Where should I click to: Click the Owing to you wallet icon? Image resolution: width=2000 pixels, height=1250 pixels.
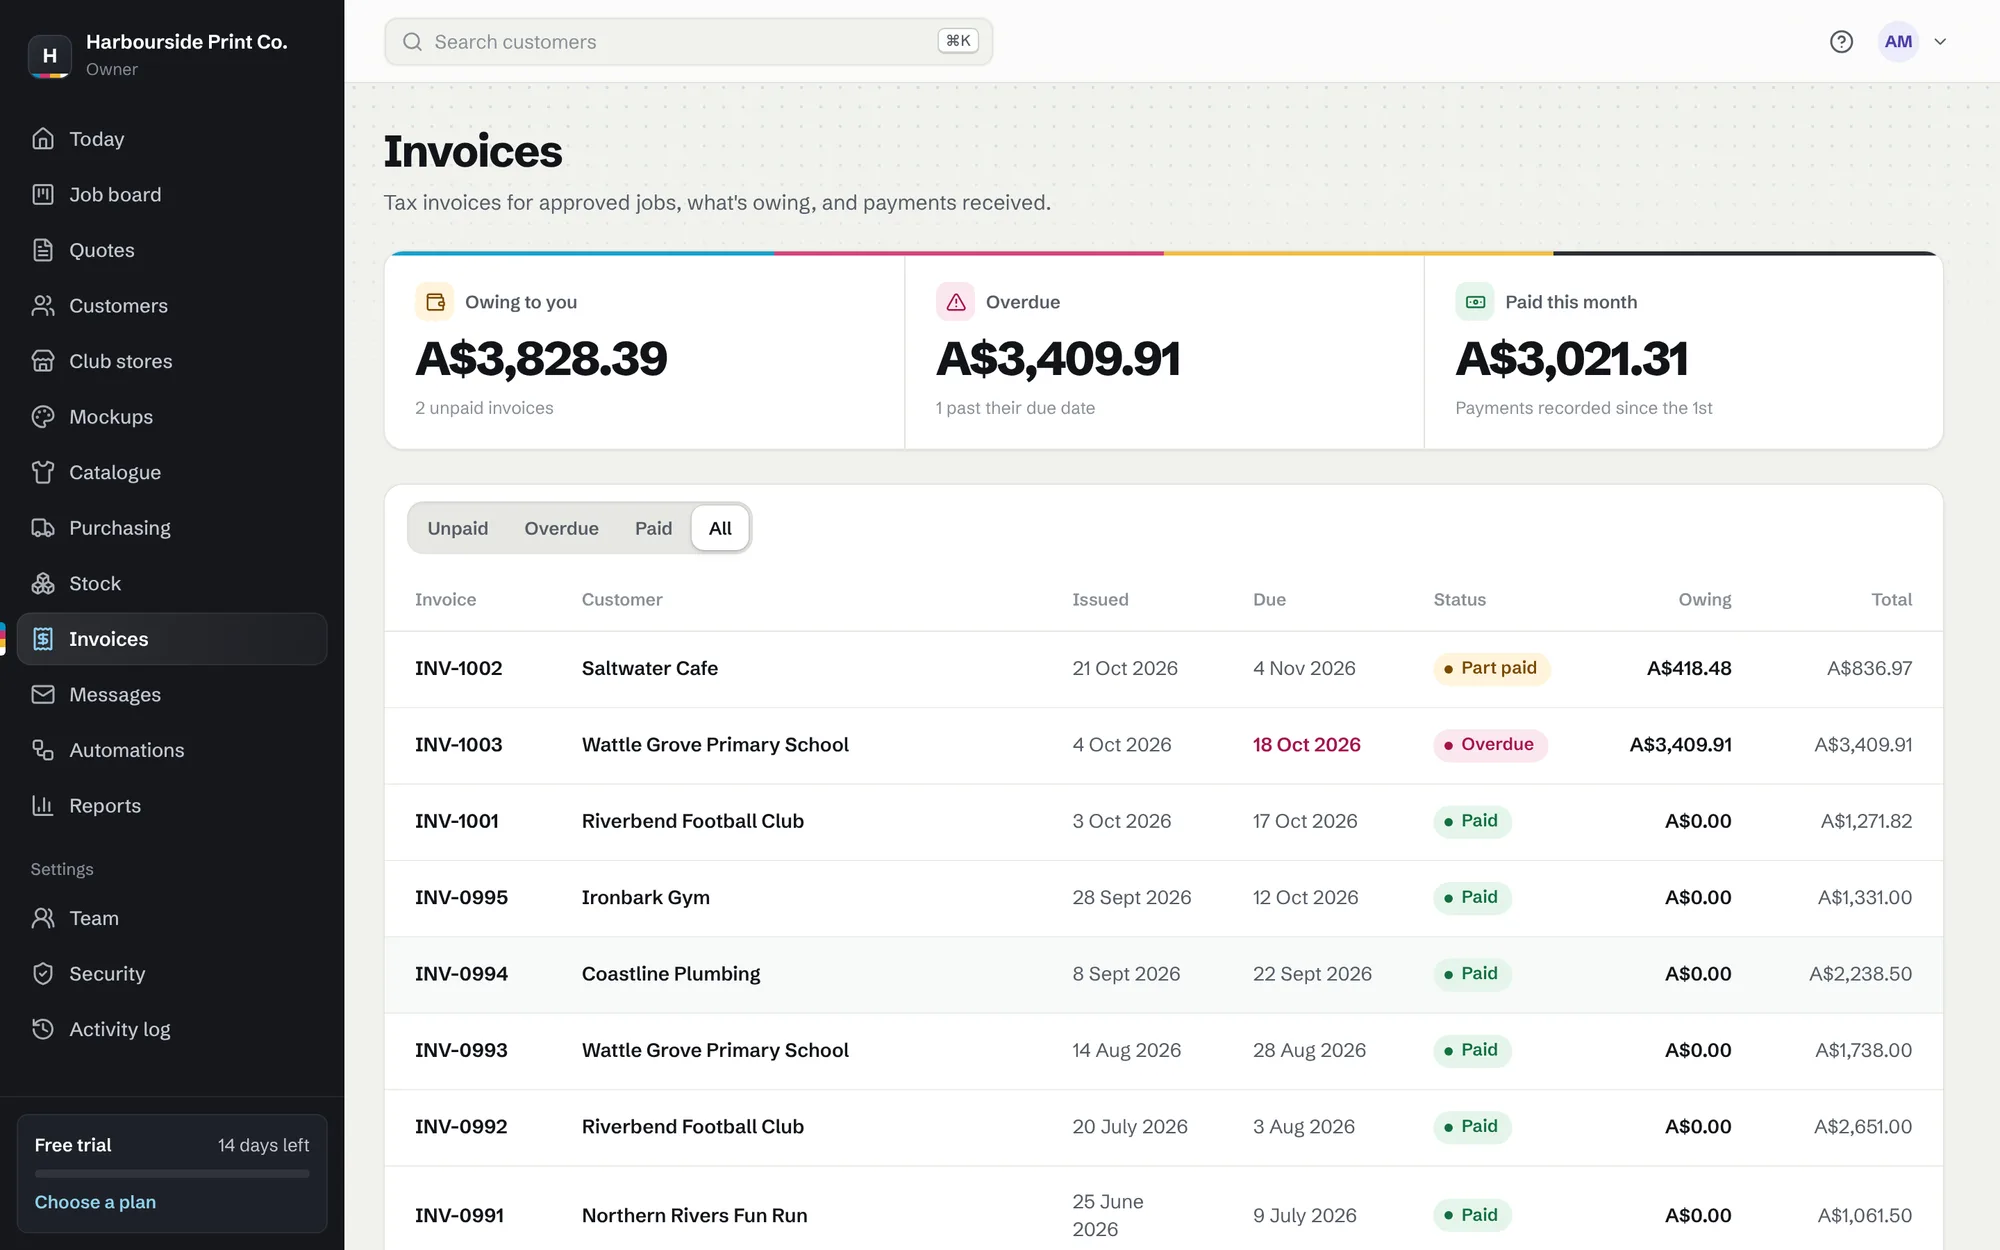[435, 302]
